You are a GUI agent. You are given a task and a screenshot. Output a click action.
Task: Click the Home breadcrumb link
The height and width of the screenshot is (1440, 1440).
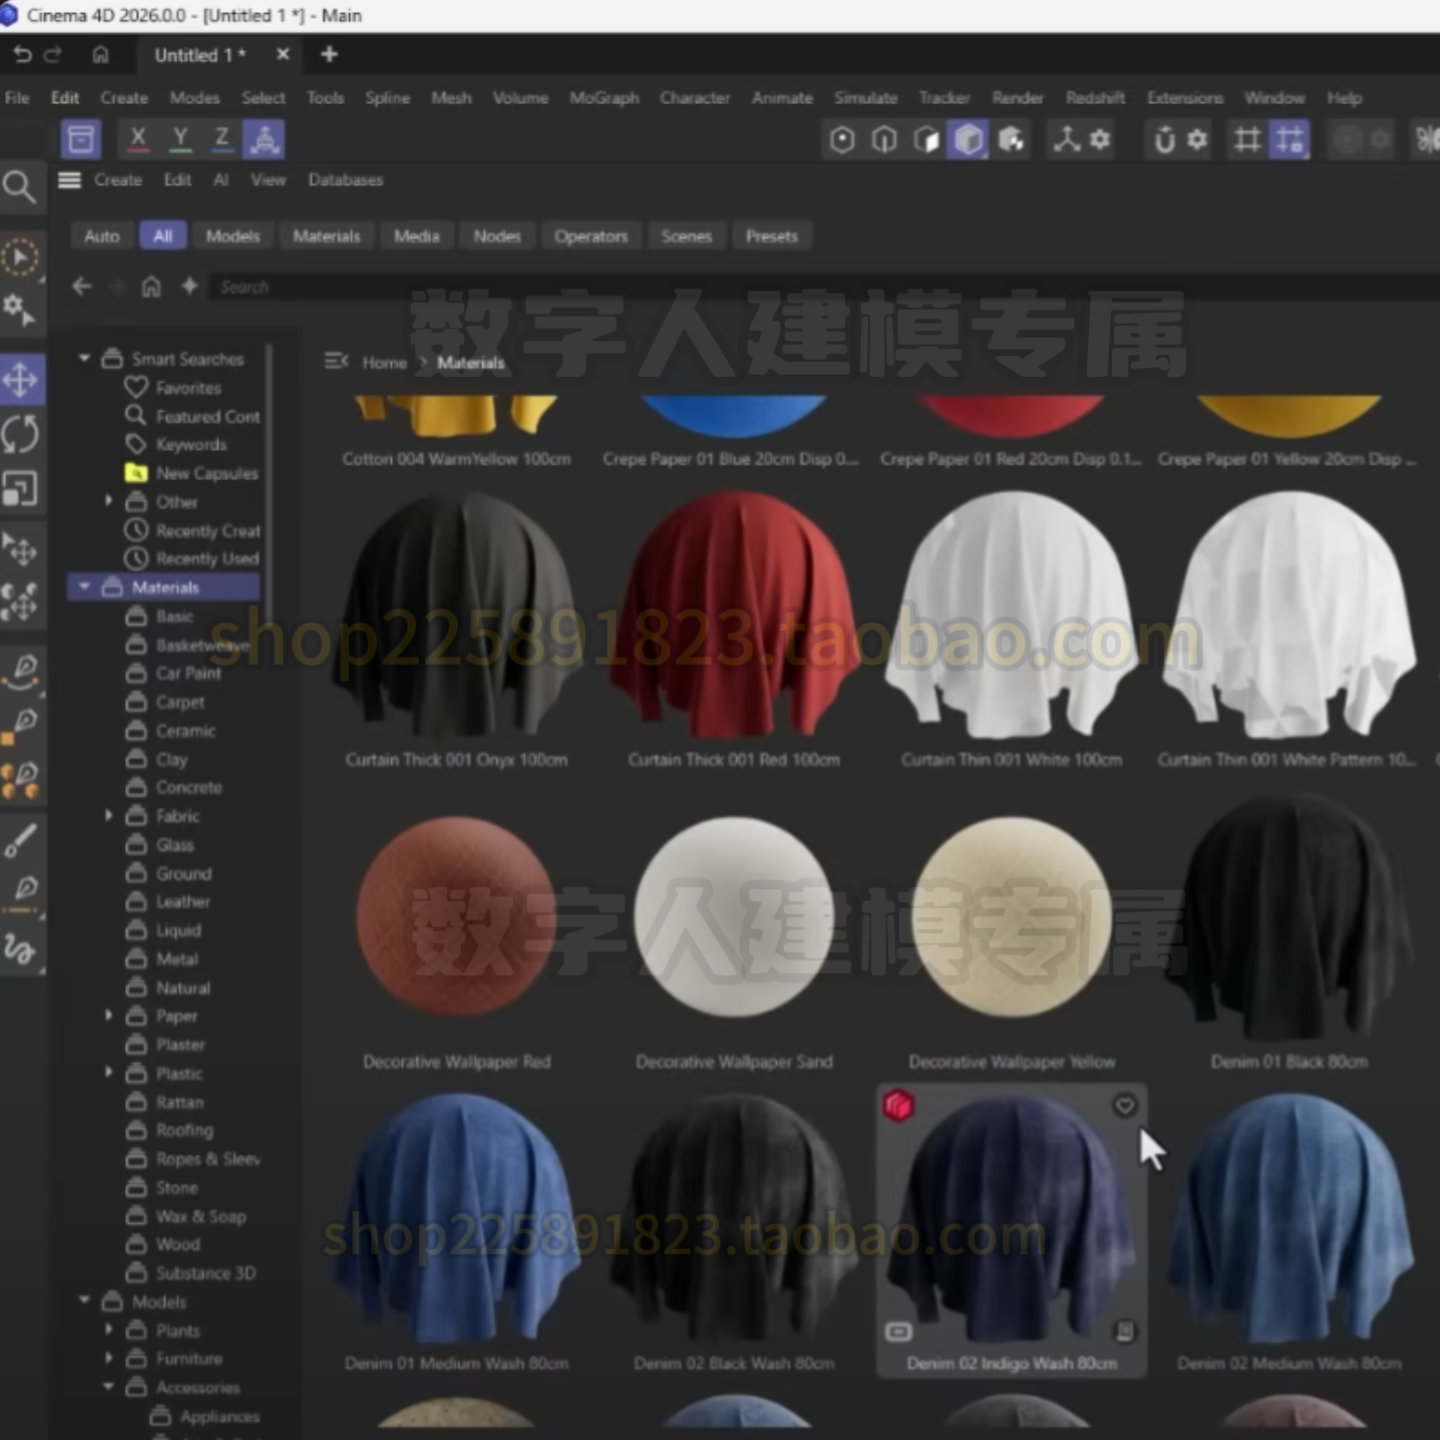(x=384, y=363)
